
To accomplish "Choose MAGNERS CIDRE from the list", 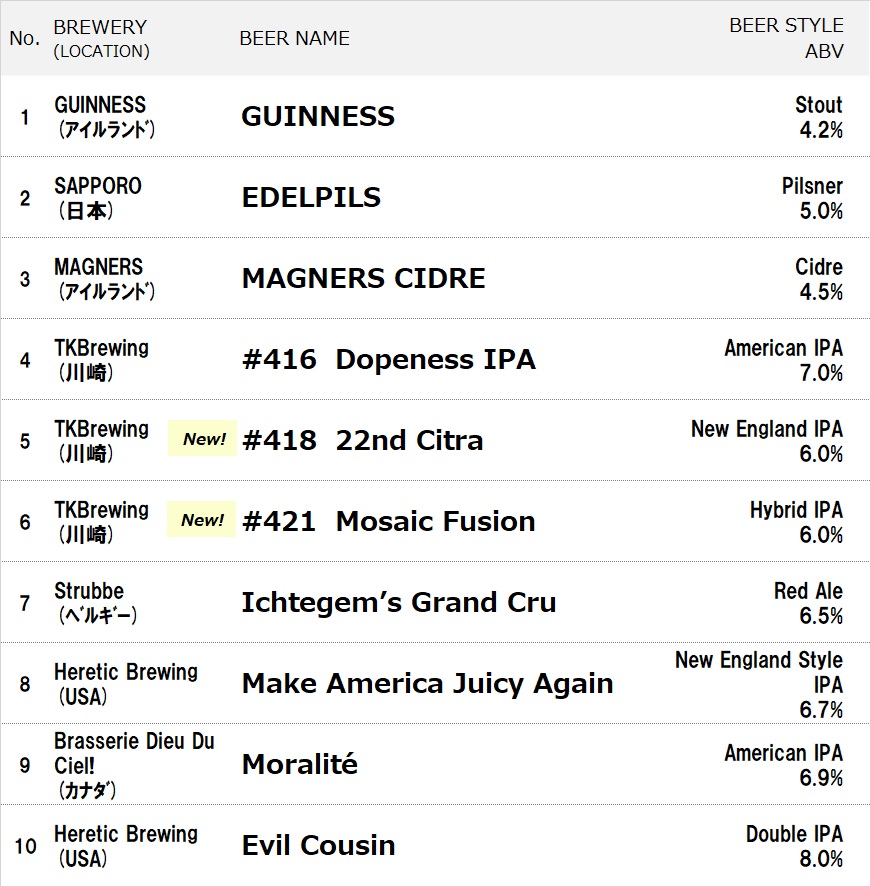I will tap(363, 278).
